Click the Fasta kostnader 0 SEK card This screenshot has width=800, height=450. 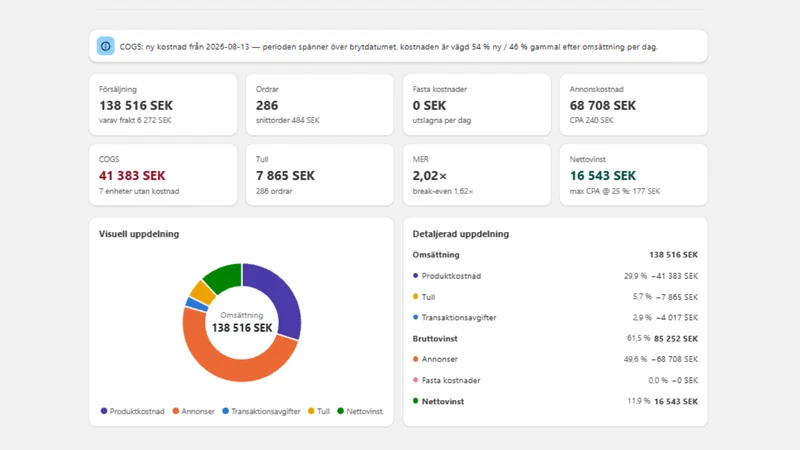click(477, 105)
